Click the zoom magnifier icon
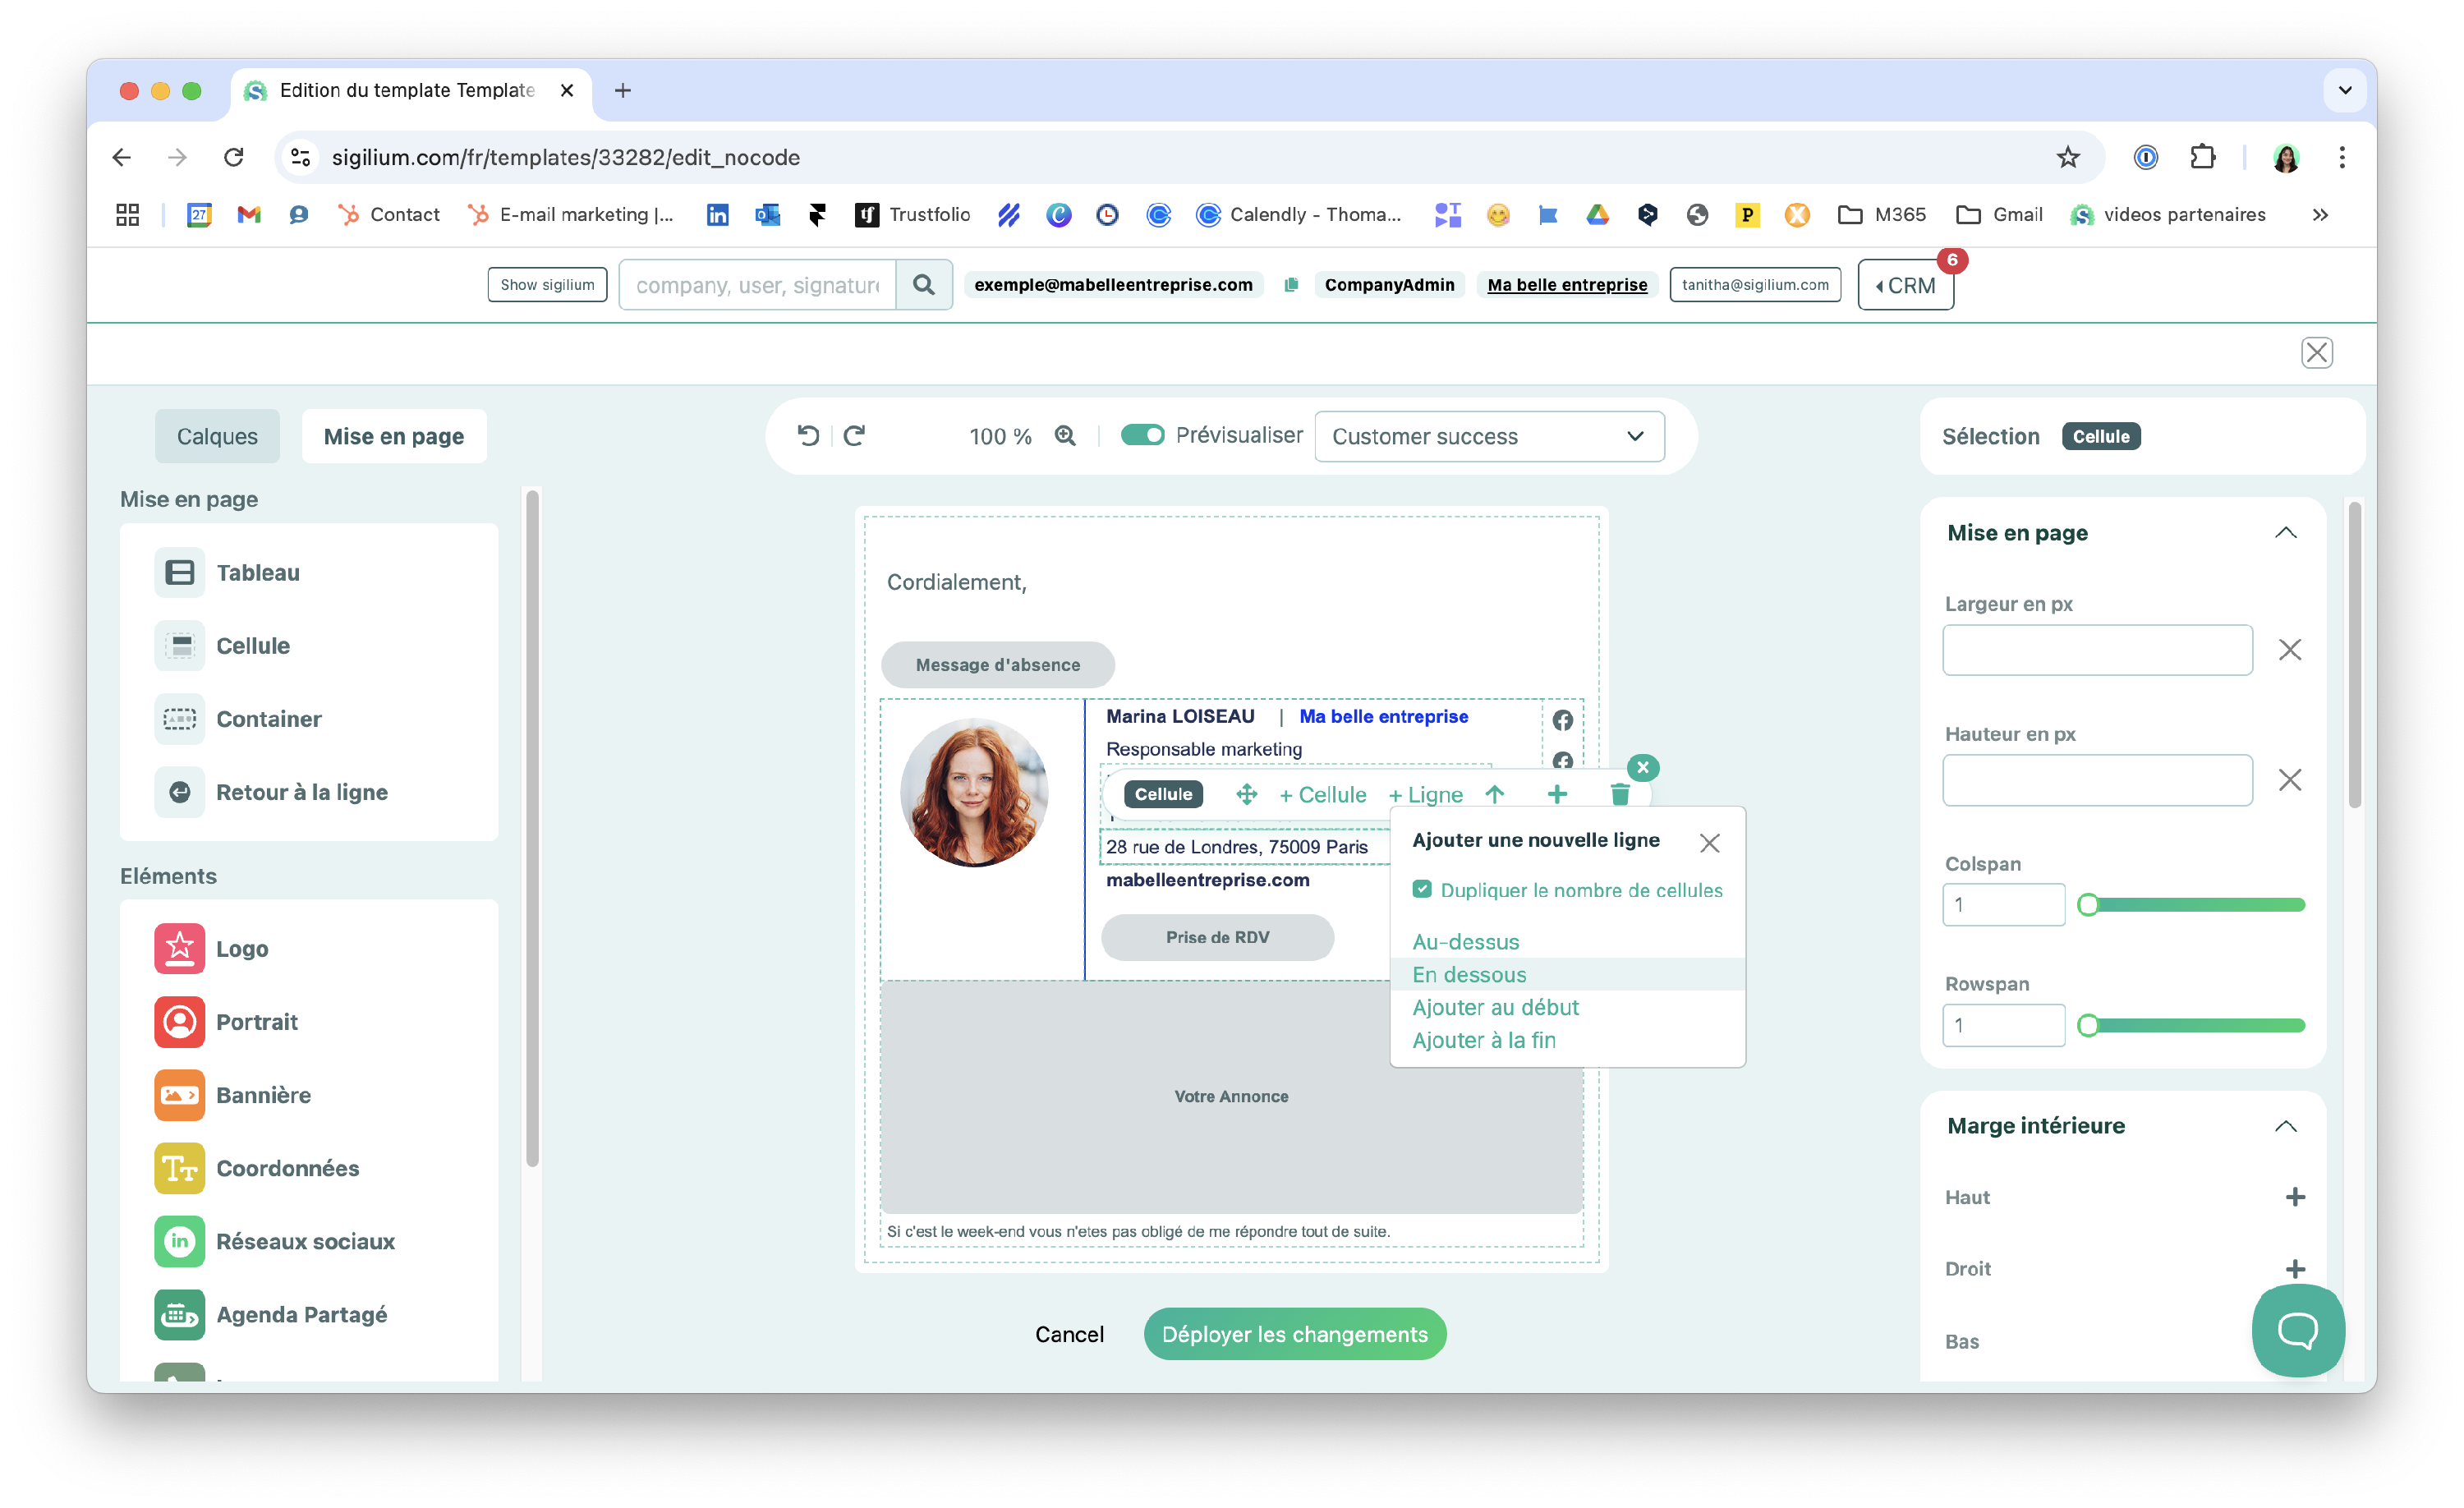This screenshot has height=1508, width=2464. point(1065,436)
